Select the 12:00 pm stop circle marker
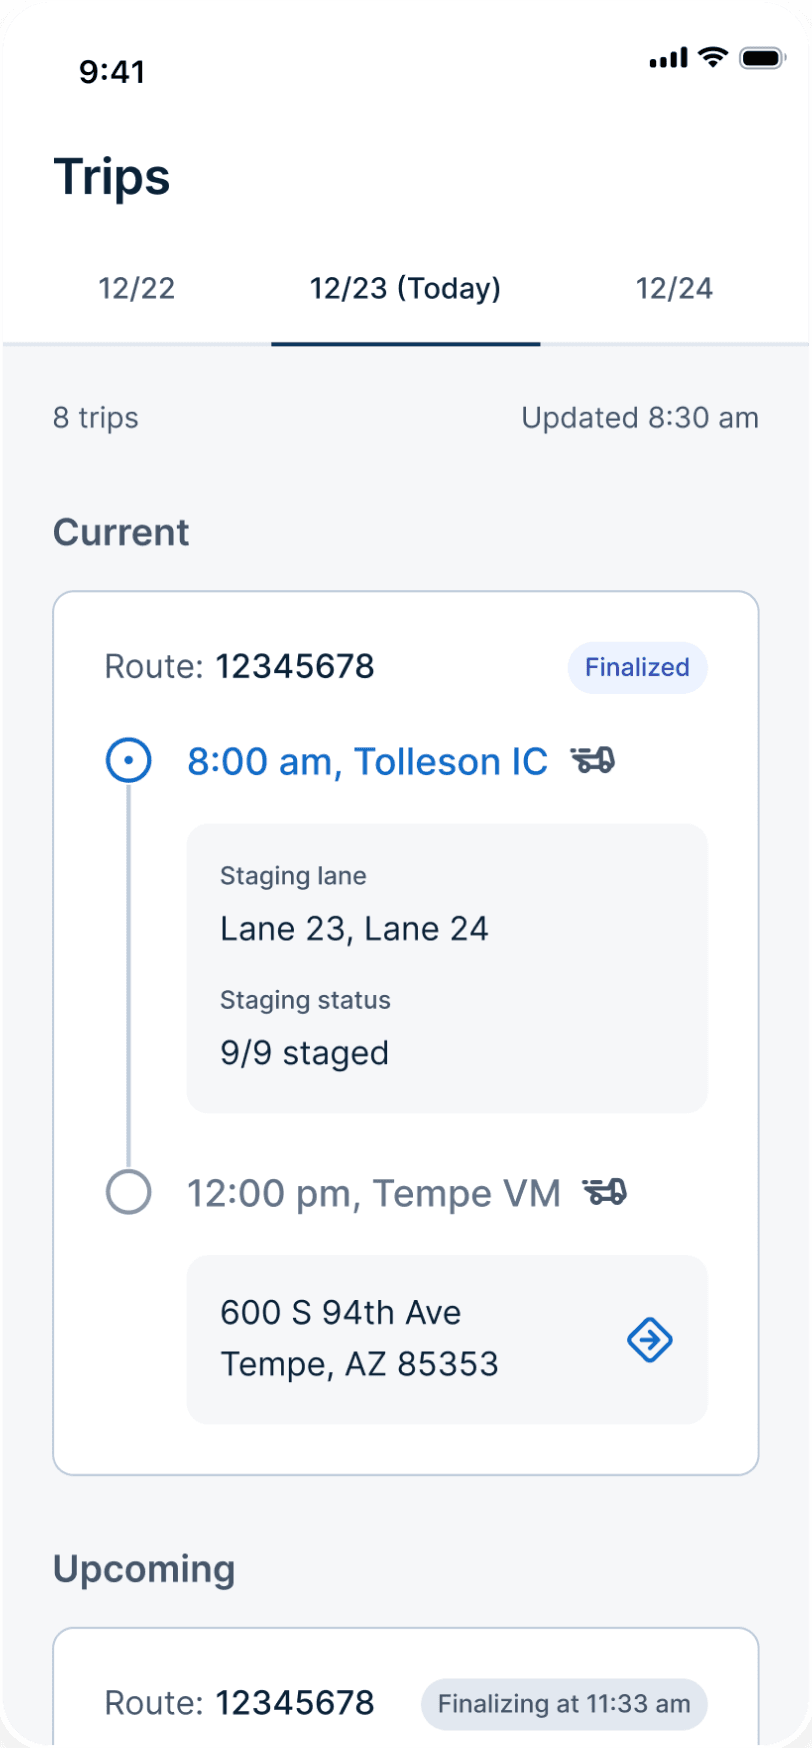Screen dimensions: 812x1748 129,1192
